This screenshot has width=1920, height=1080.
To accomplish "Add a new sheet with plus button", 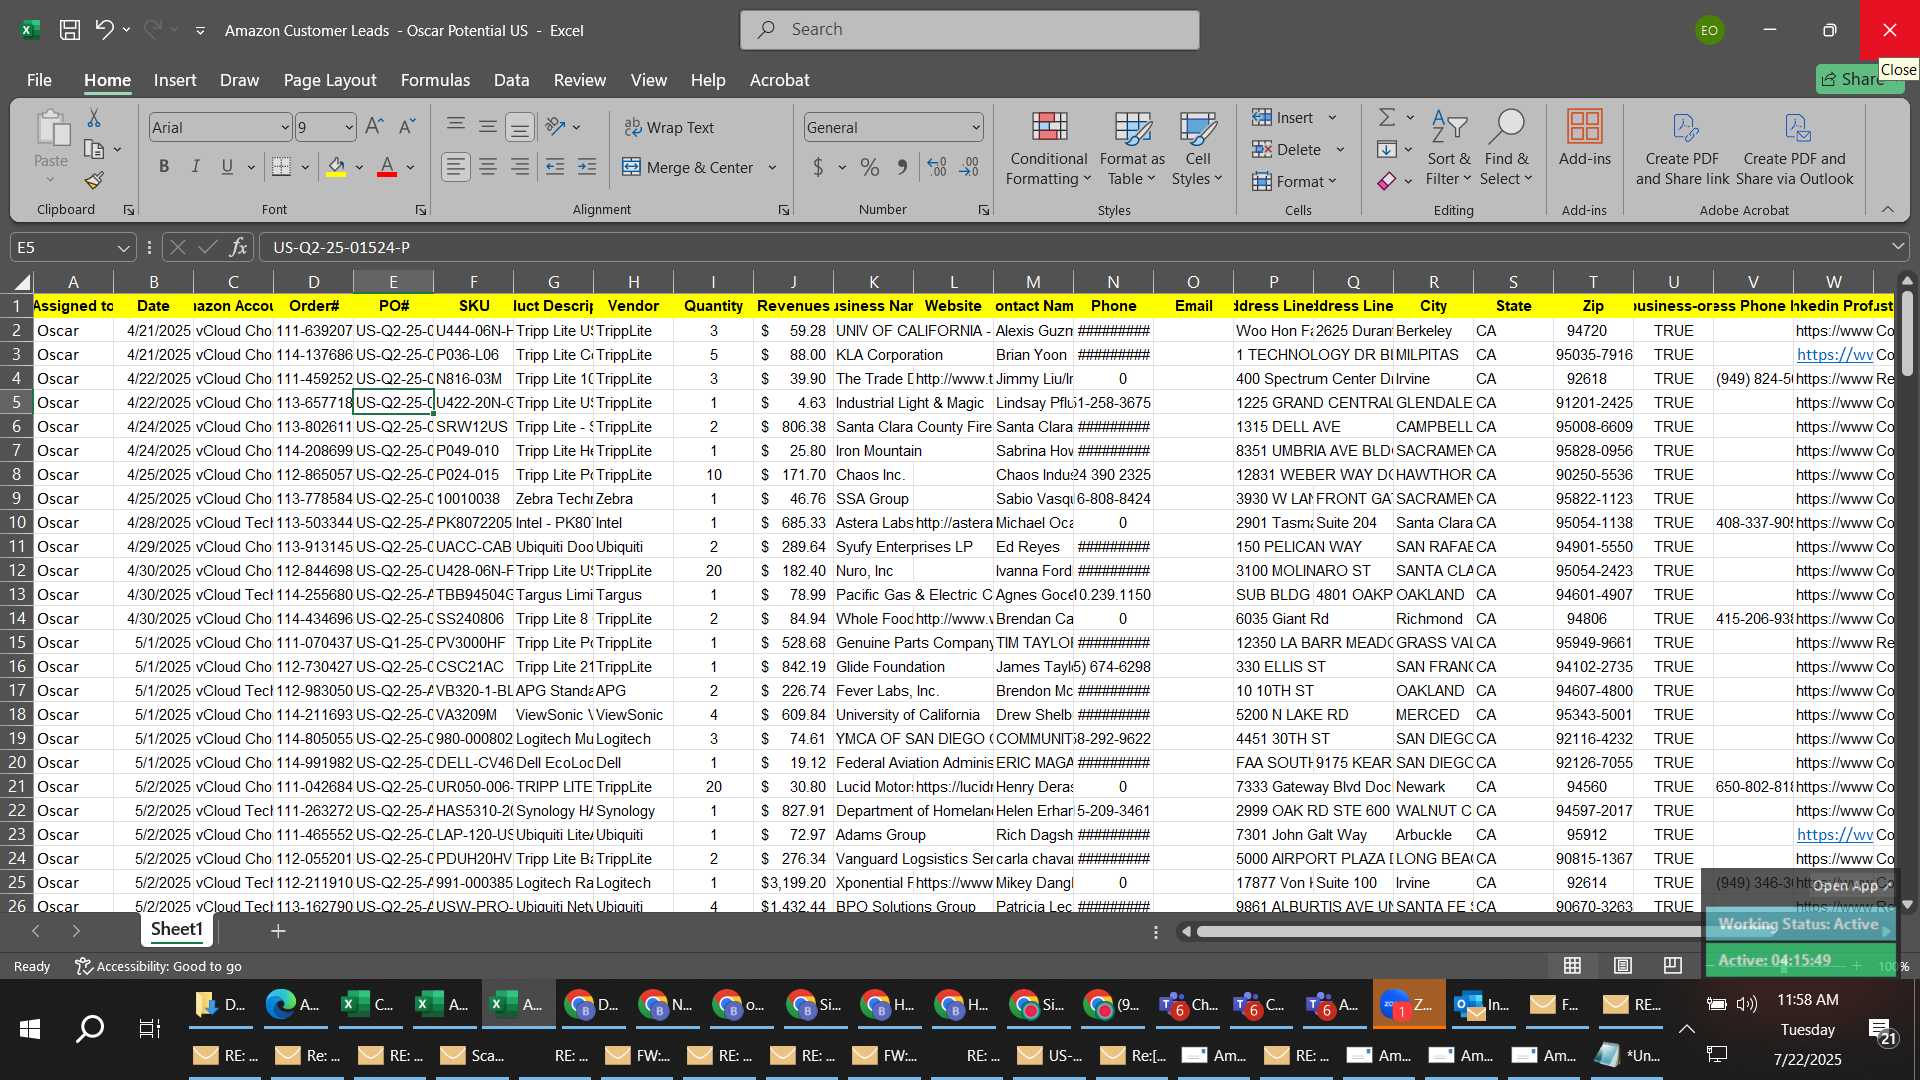I will click(x=278, y=931).
